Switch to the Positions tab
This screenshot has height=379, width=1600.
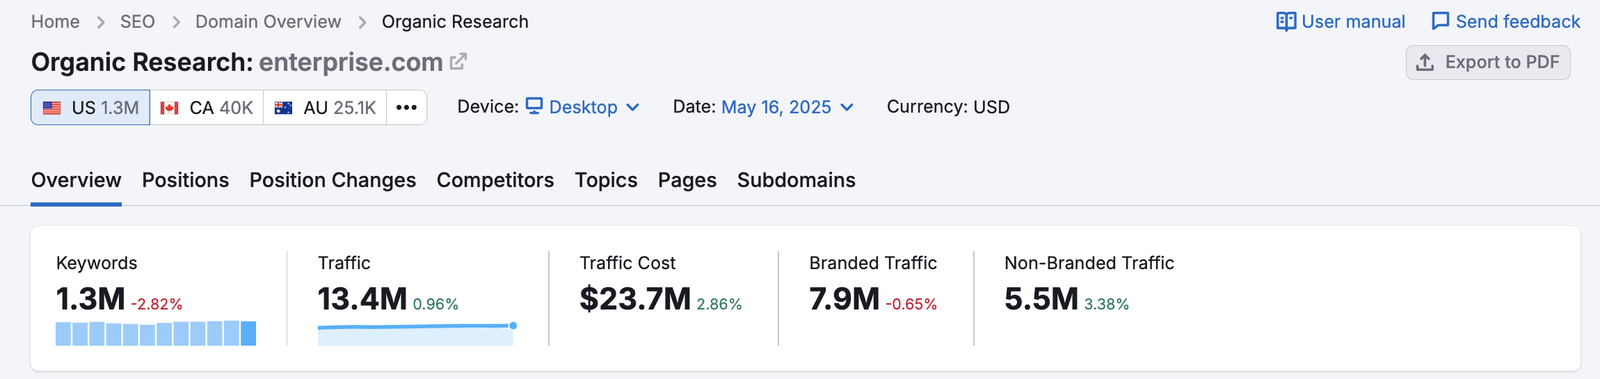pyautogui.click(x=185, y=180)
